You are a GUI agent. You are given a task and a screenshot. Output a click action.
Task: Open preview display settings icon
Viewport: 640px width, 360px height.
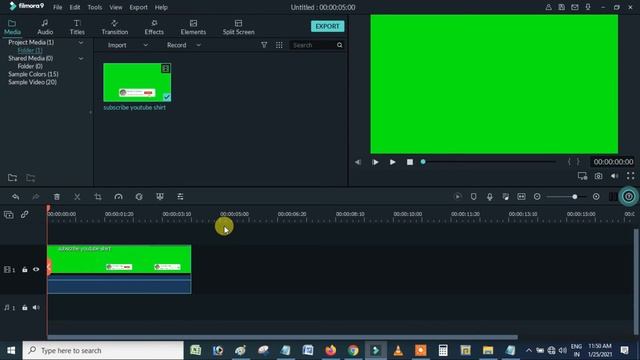point(582,176)
